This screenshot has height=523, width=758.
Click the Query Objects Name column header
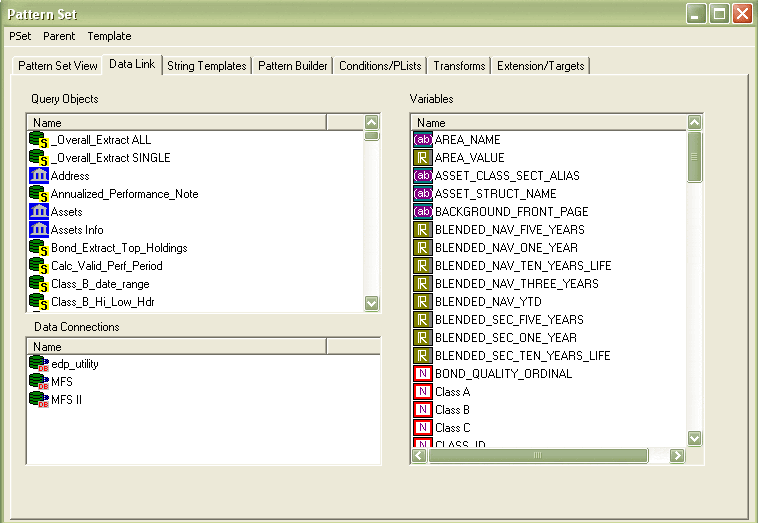coord(177,123)
